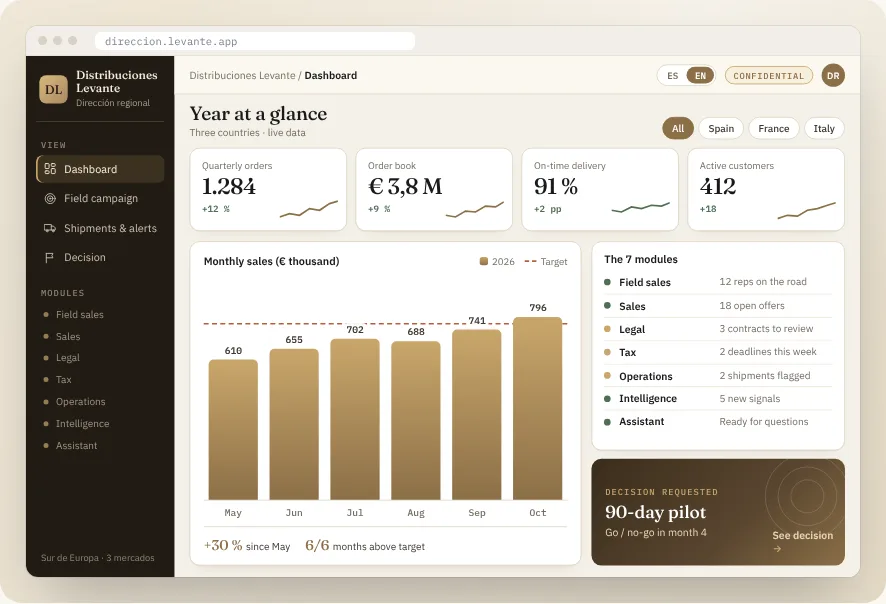Select the EN language option
The image size is (886, 604).
coord(700,76)
